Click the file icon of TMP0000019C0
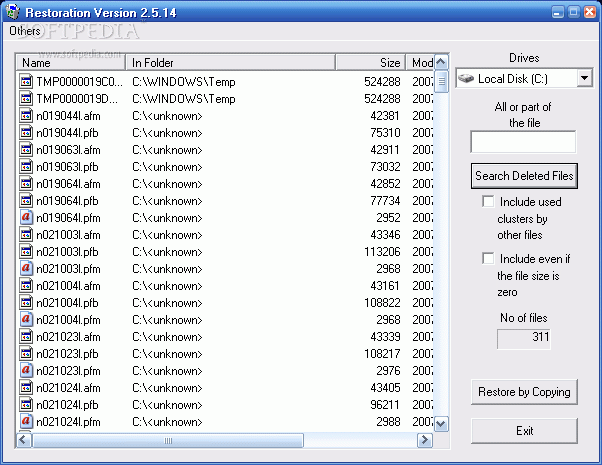The height and width of the screenshot is (465, 602). (26, 81)
